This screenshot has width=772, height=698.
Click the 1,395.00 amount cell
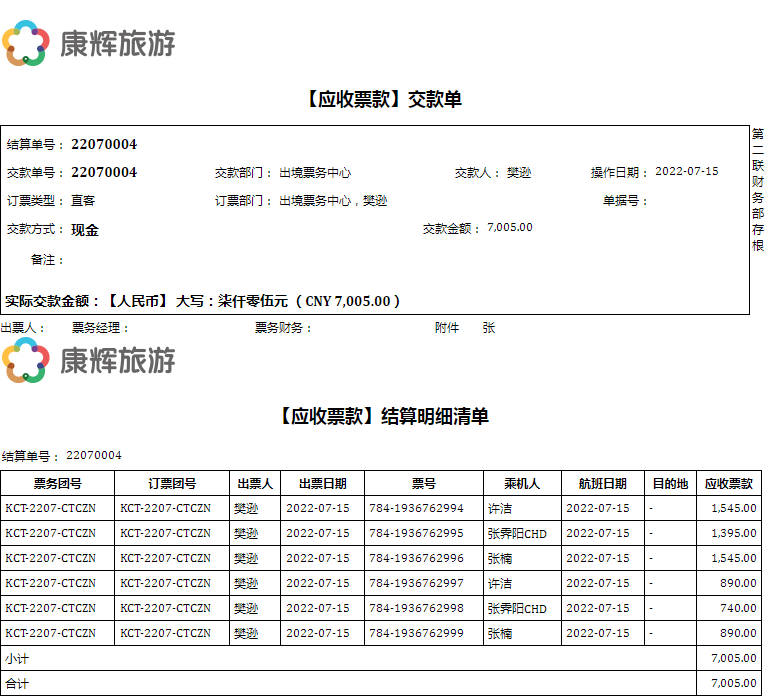coord(733,533)
